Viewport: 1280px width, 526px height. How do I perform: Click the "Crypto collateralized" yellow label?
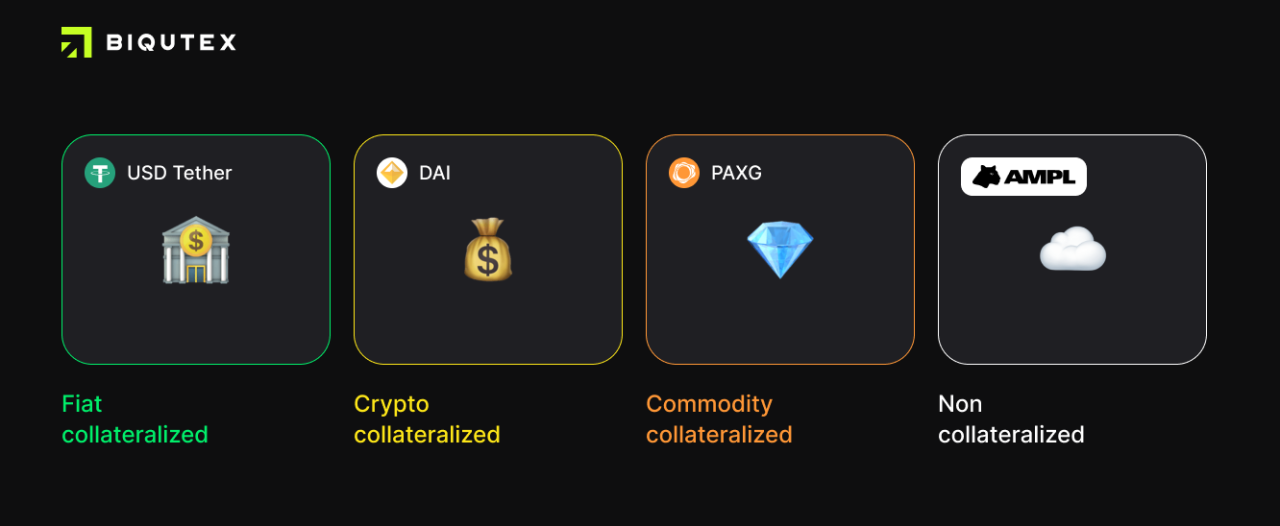click(x=427, y=419)
